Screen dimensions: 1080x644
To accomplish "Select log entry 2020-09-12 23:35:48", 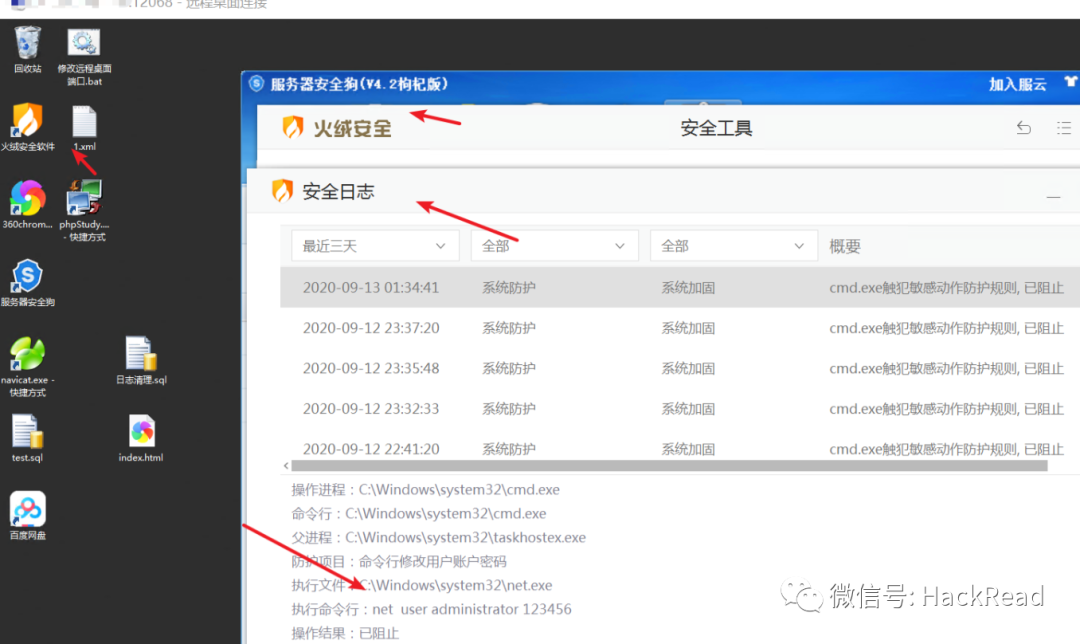I will 680,368.
